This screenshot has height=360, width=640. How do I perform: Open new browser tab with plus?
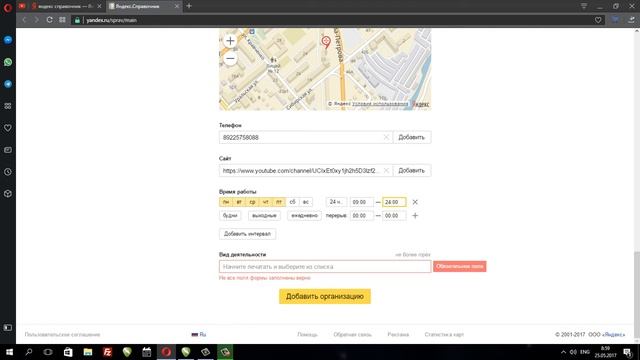pos(189,6)
